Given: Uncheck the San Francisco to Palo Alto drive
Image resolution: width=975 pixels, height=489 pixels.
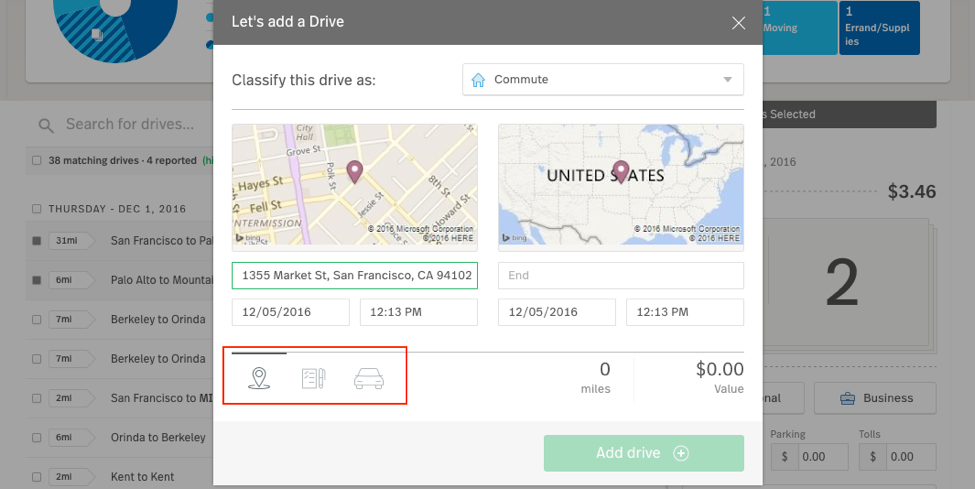Looking at the screenshot, I should [37, 241].
